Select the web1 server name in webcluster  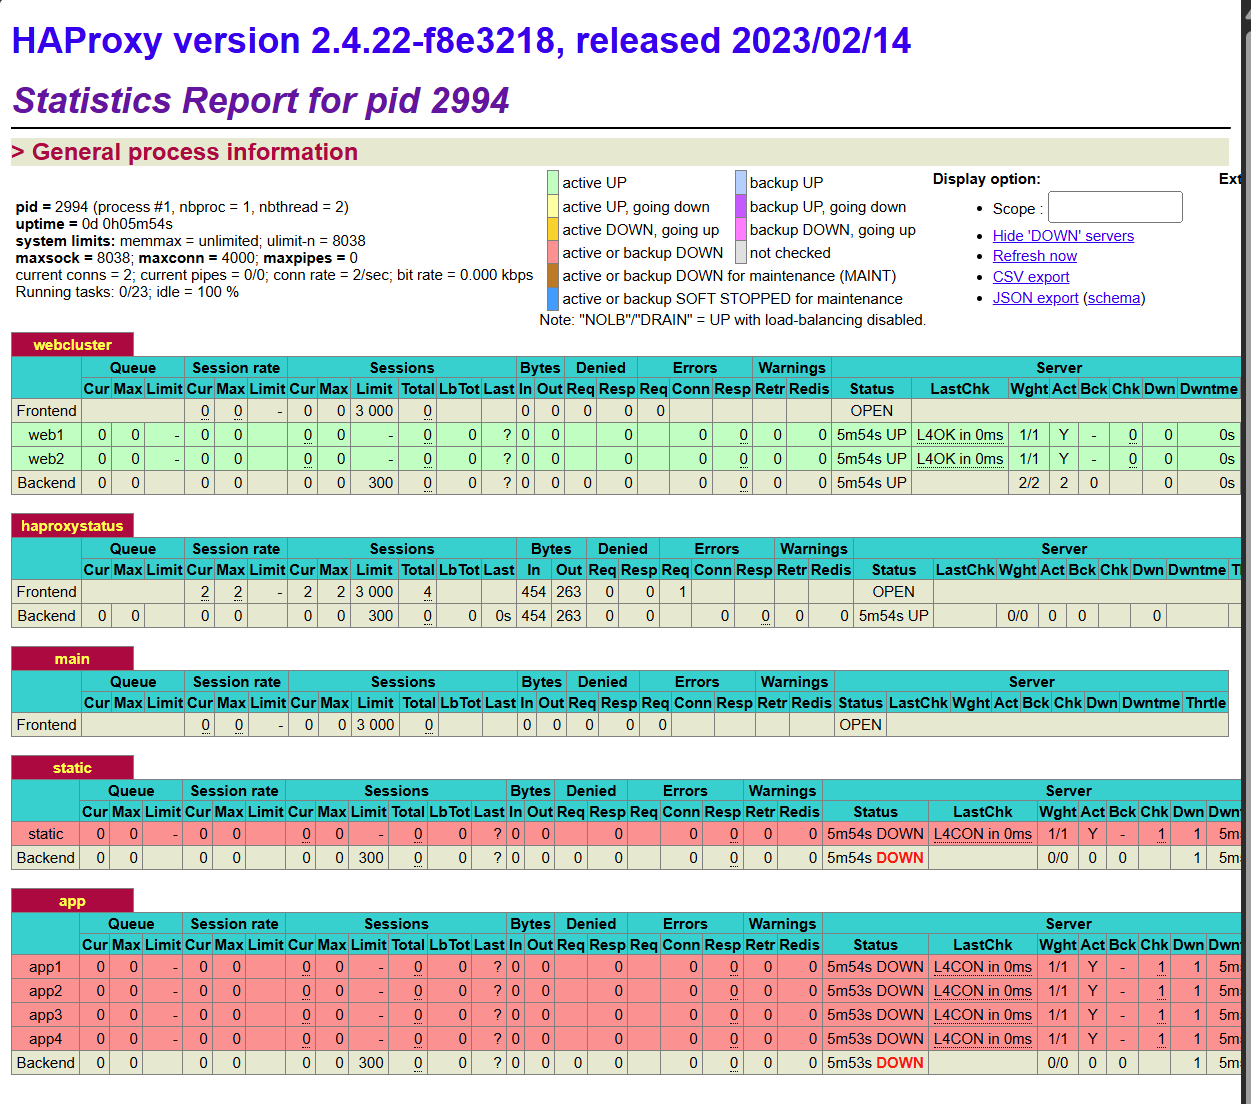point(46,435)
